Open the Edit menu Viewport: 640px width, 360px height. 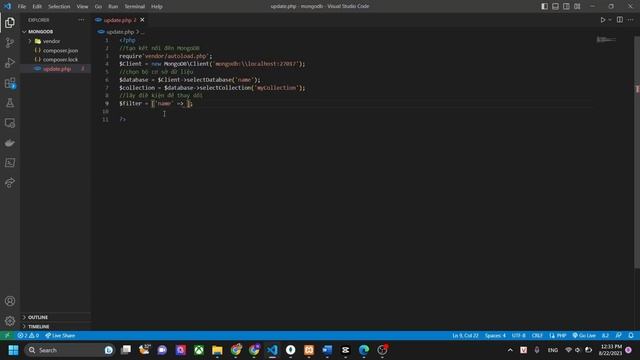(x=37, y=7)
